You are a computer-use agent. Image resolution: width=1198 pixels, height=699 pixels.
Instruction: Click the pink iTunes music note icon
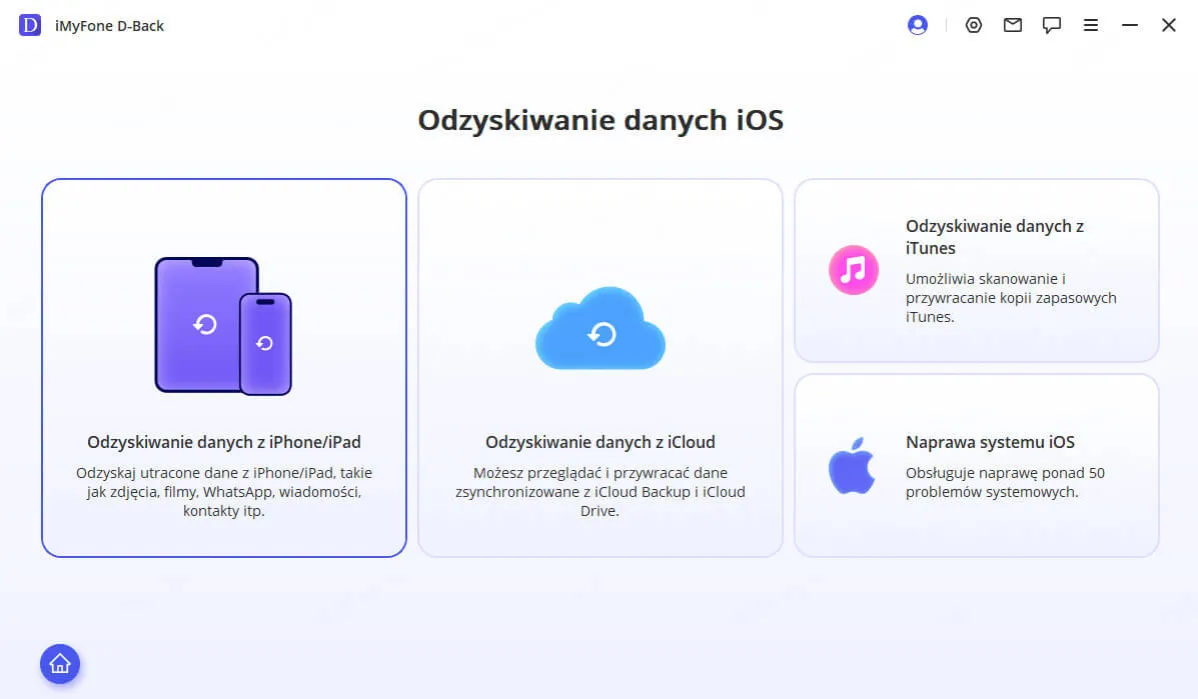pos(851,270)
